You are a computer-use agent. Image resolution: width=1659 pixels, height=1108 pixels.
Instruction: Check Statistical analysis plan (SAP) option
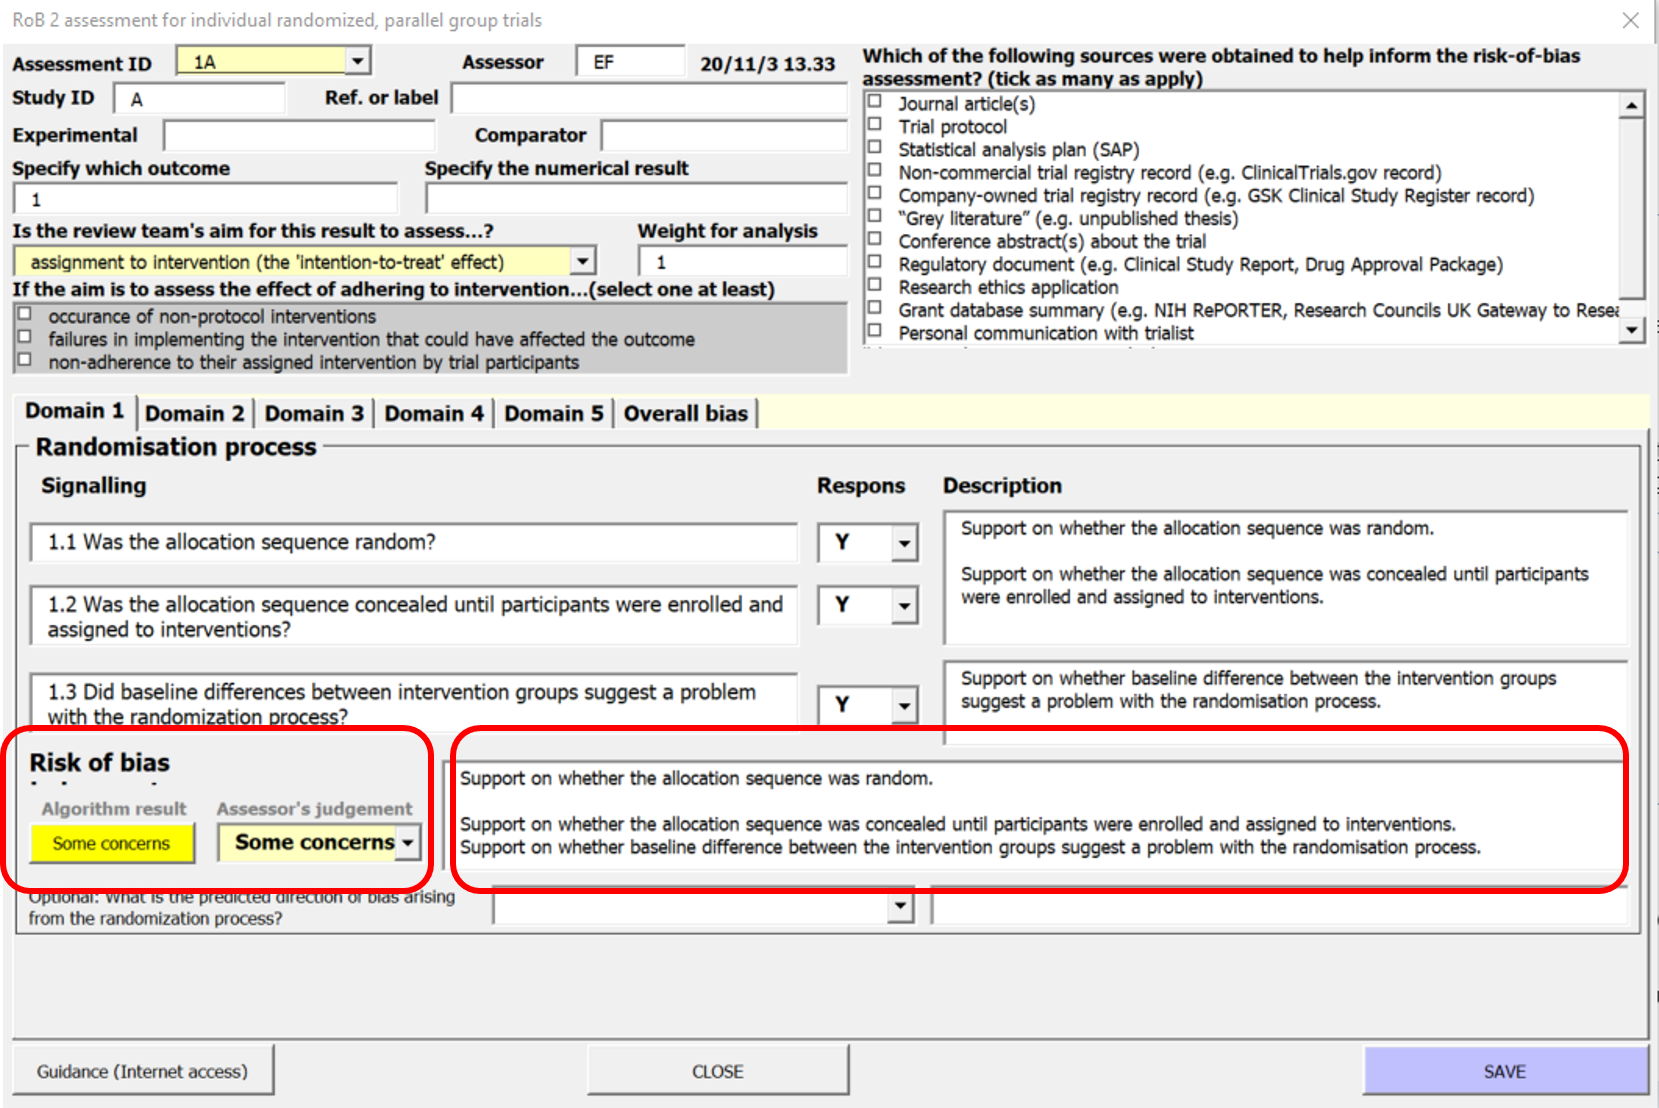coord(875,148)
